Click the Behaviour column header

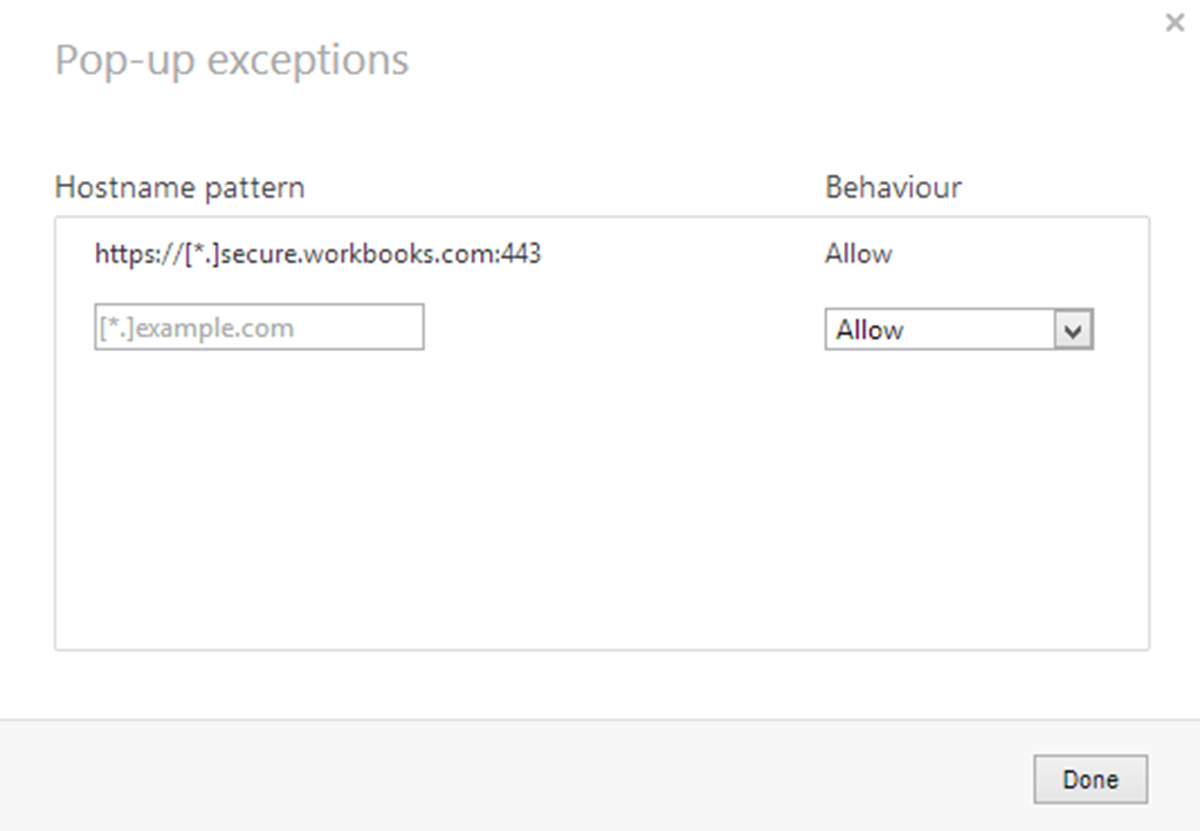click(893, 187)
